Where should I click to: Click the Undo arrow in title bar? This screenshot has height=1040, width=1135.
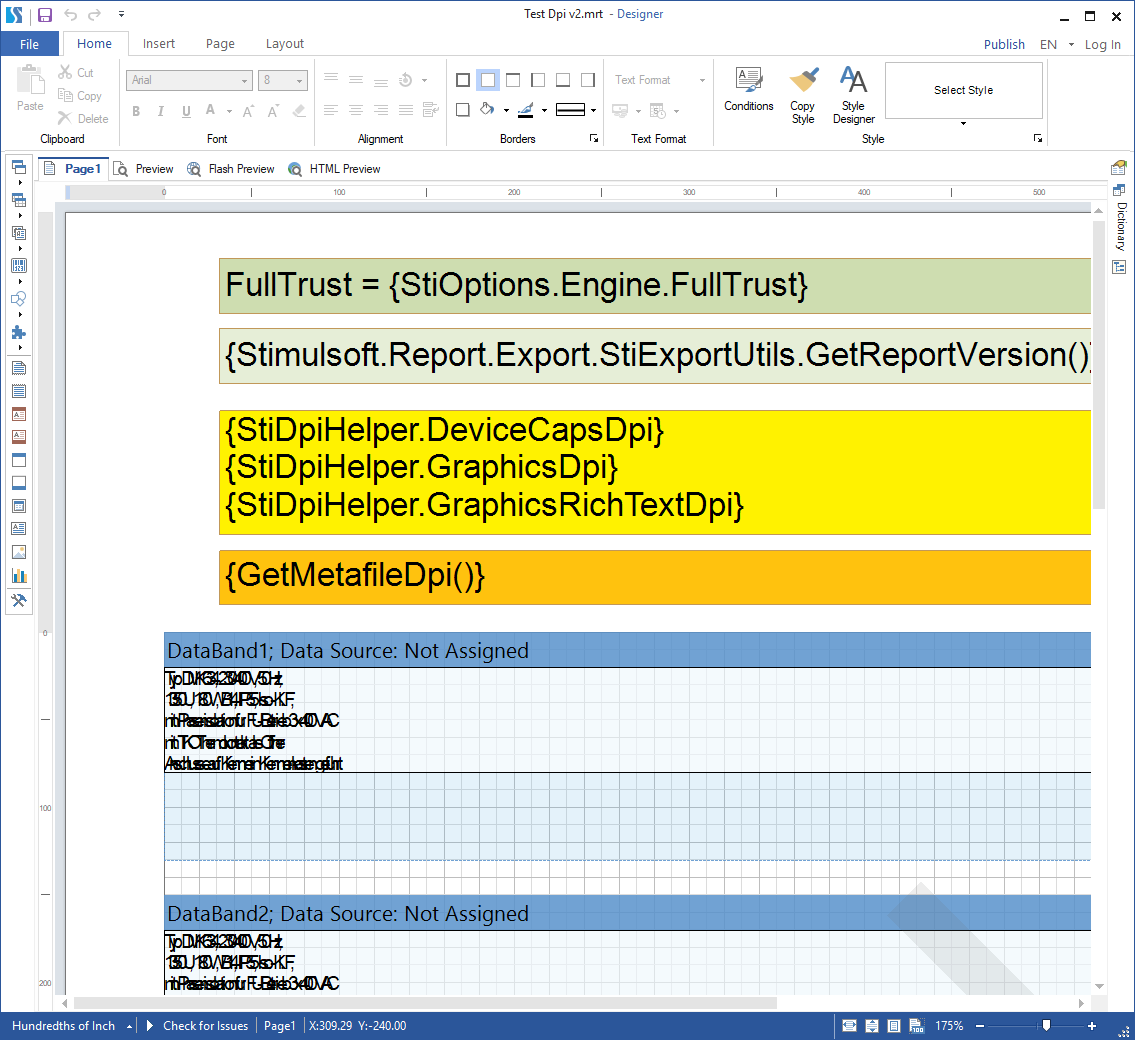point(70,14)
